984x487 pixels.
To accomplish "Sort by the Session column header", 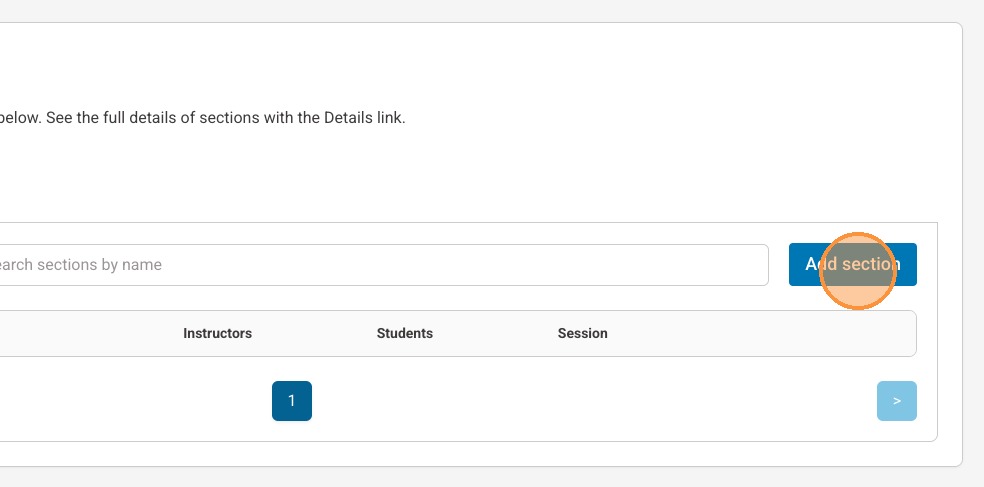I will 582,333.
